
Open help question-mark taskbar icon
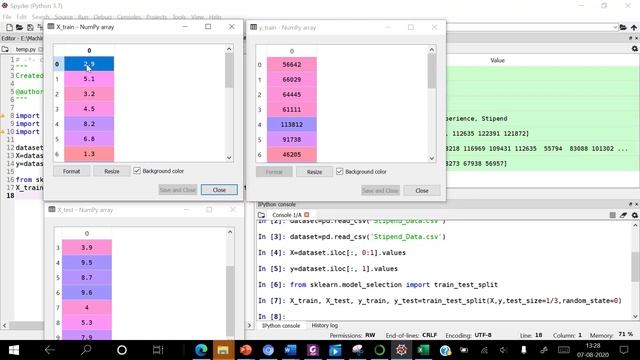(445, 350)
